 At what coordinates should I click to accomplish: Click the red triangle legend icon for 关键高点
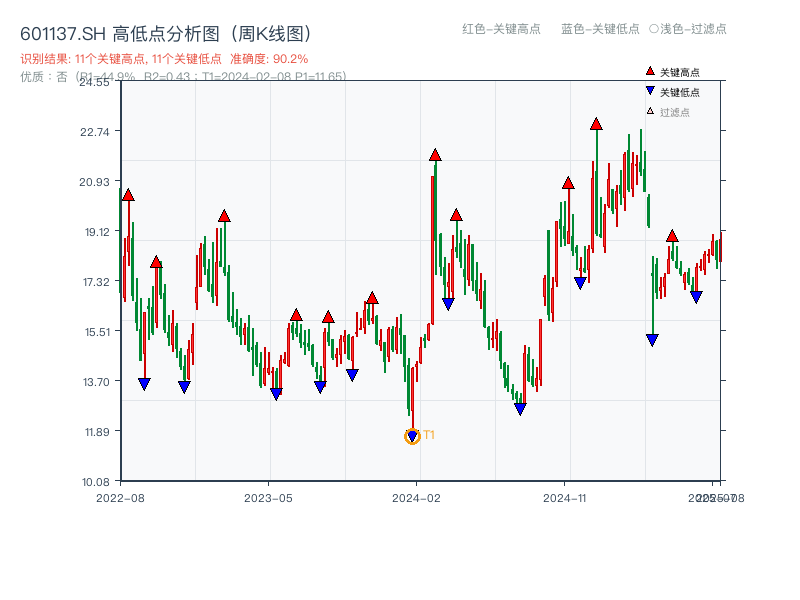[x=650, y=71]
